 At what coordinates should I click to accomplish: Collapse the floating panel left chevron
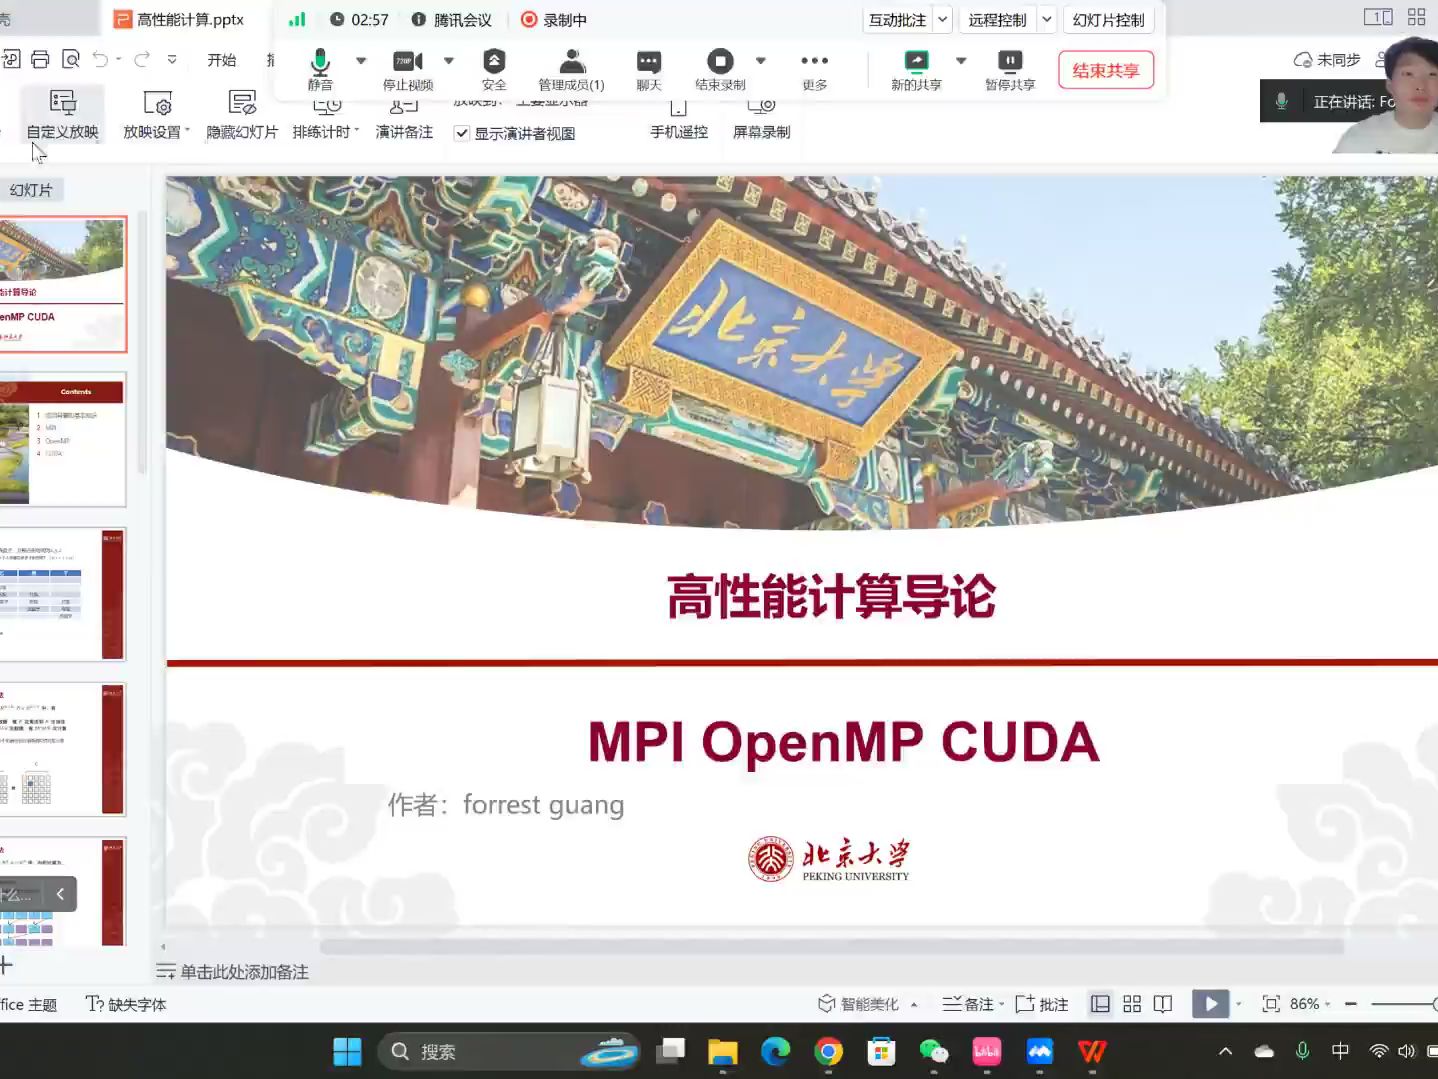(x=60, y=894)
